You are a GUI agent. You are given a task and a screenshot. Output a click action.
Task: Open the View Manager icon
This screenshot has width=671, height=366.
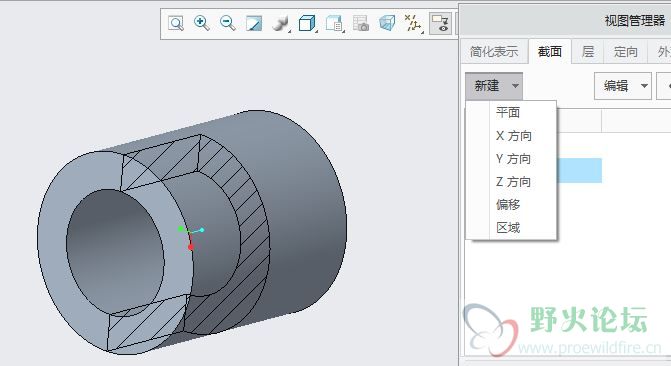(361, 24)
